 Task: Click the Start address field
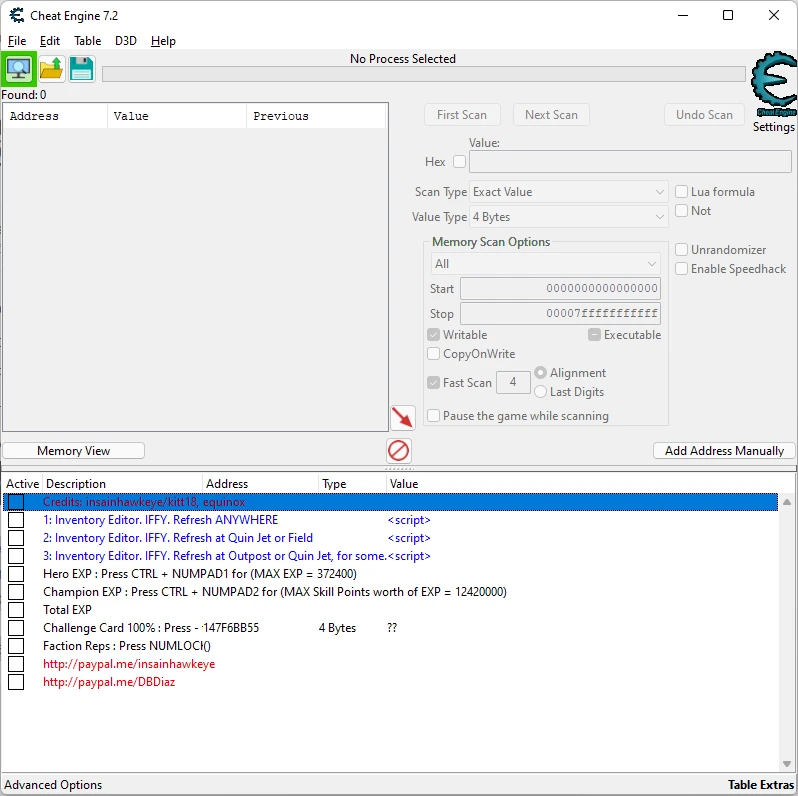coord(560,289)
